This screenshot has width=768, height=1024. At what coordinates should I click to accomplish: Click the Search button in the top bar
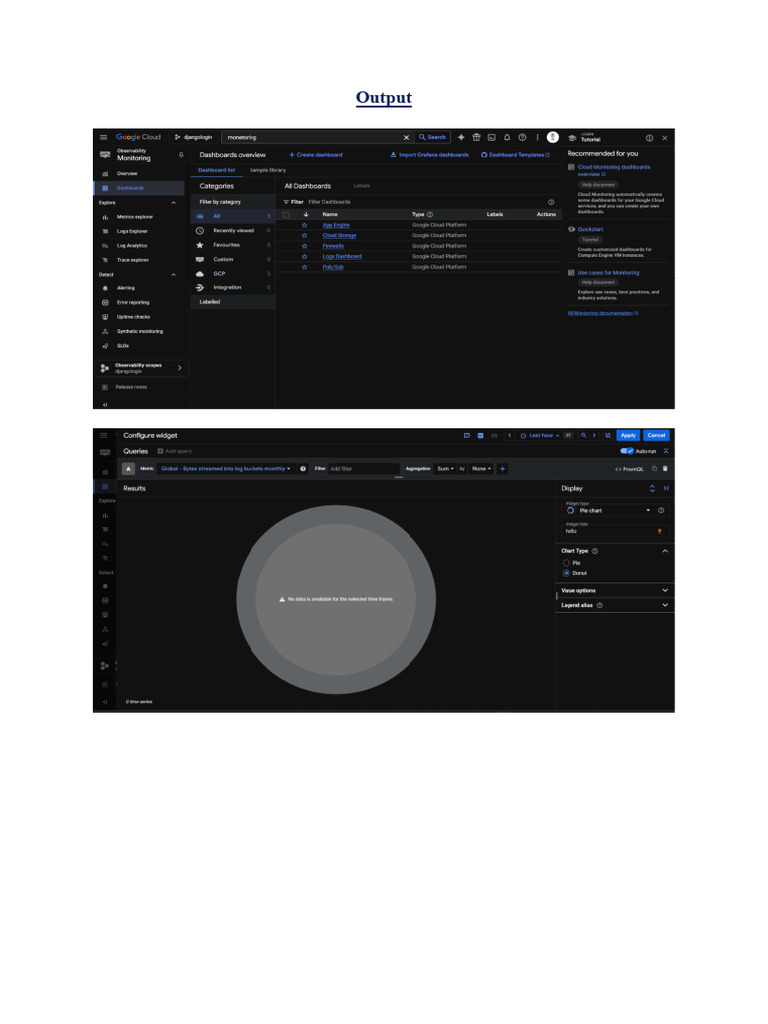click(x=432, y=137)
